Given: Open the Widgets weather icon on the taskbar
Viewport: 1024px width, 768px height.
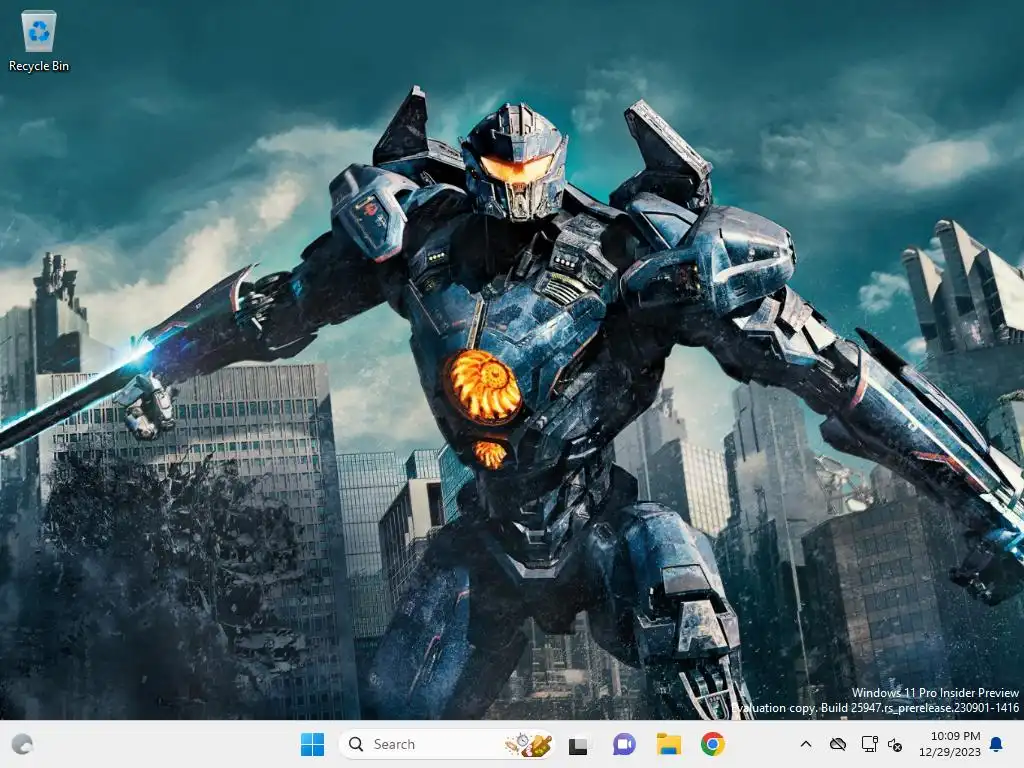Looking at the screenshot, I should click(x=22, y=744).
